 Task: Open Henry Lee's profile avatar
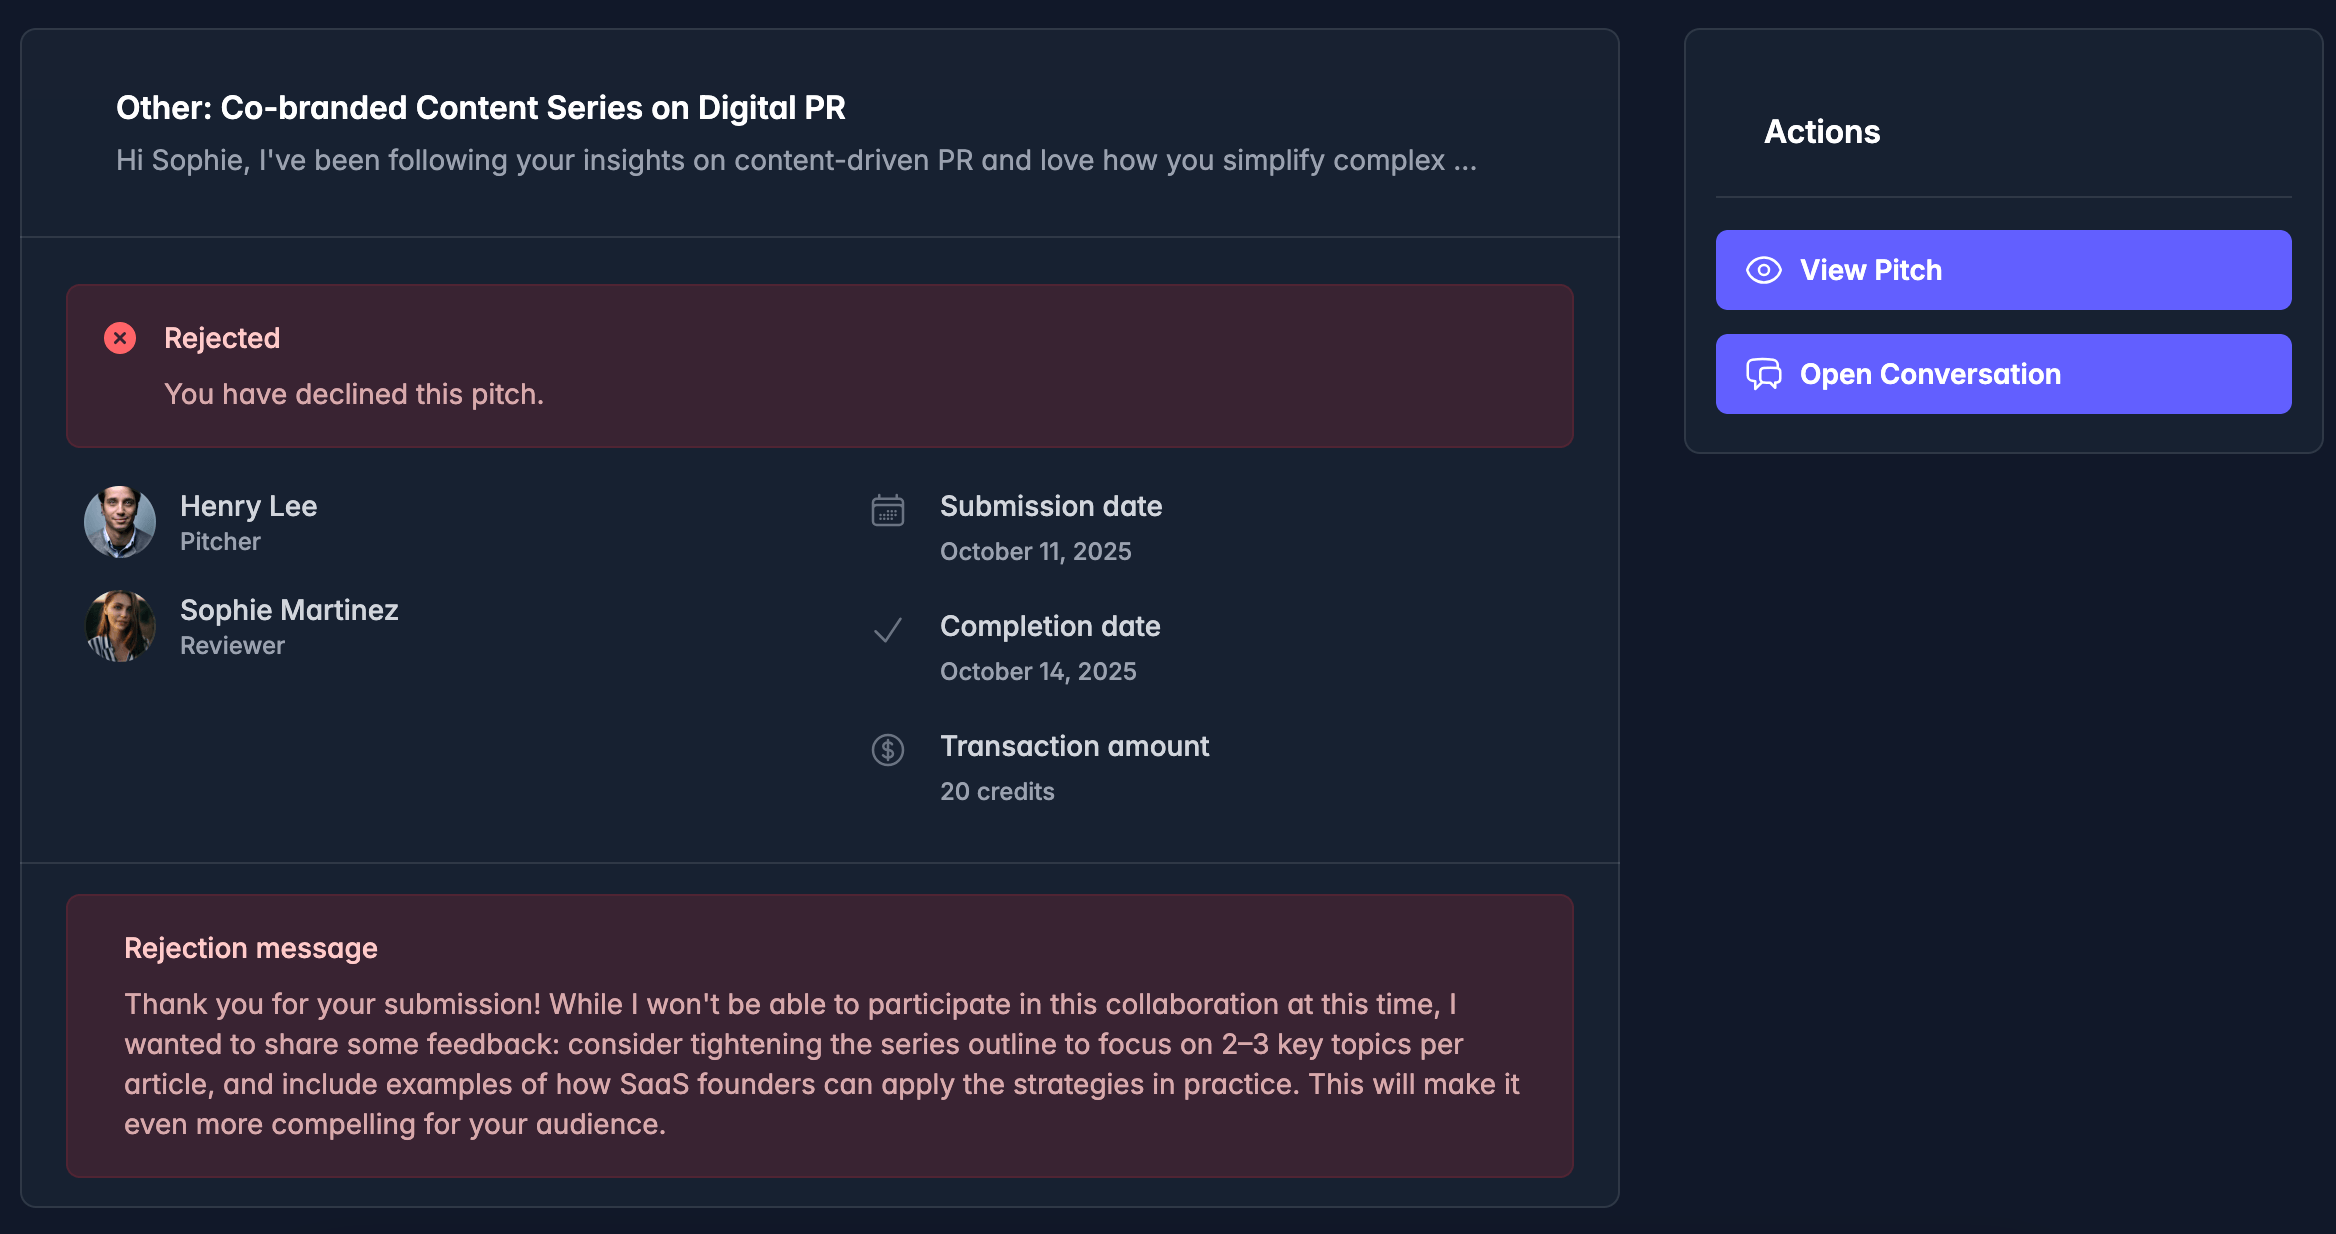point(119,522)
